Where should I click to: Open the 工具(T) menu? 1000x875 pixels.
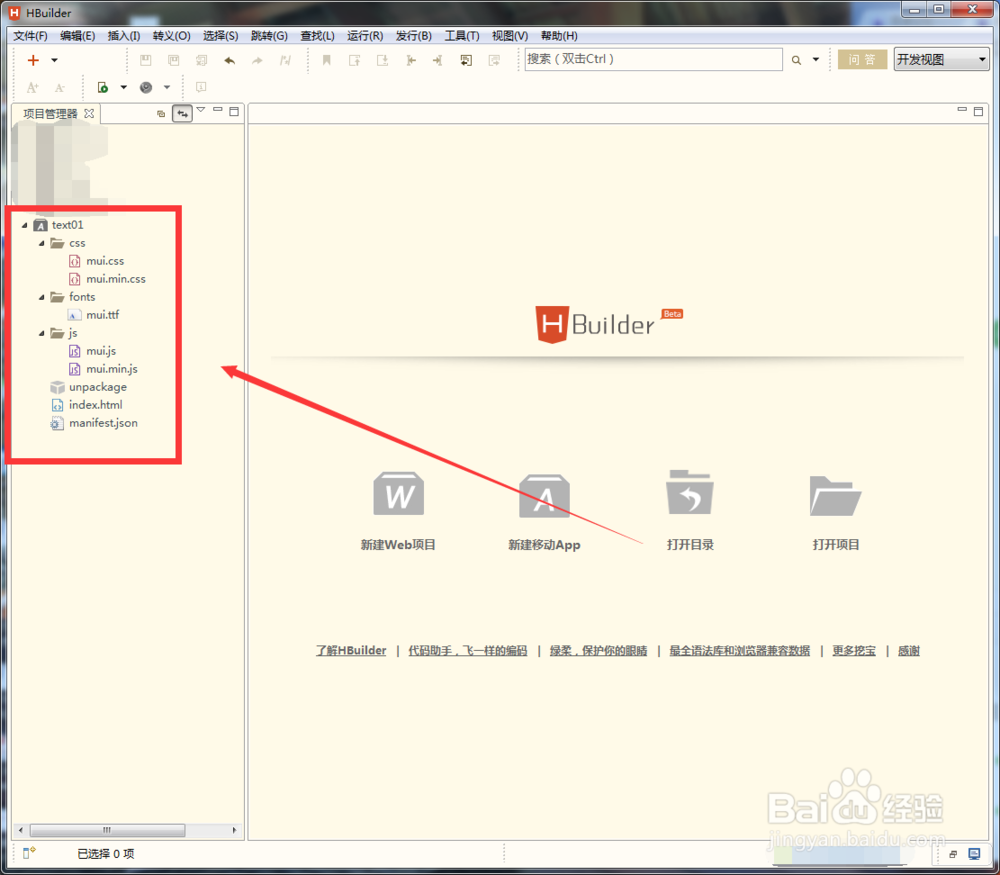(462, 36)
